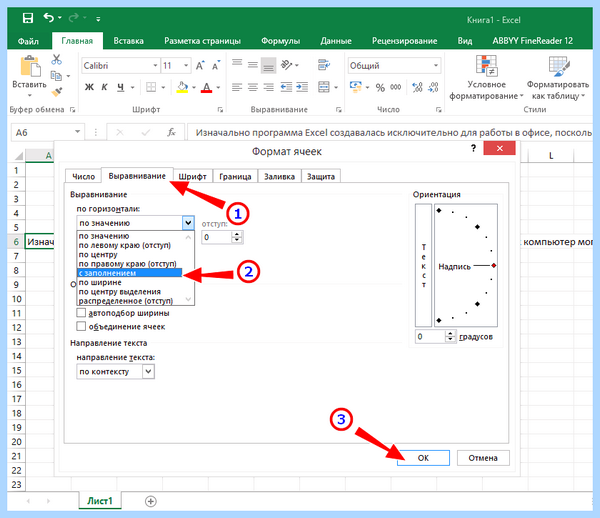Align text to bottom of cell

tap(268, 66)
